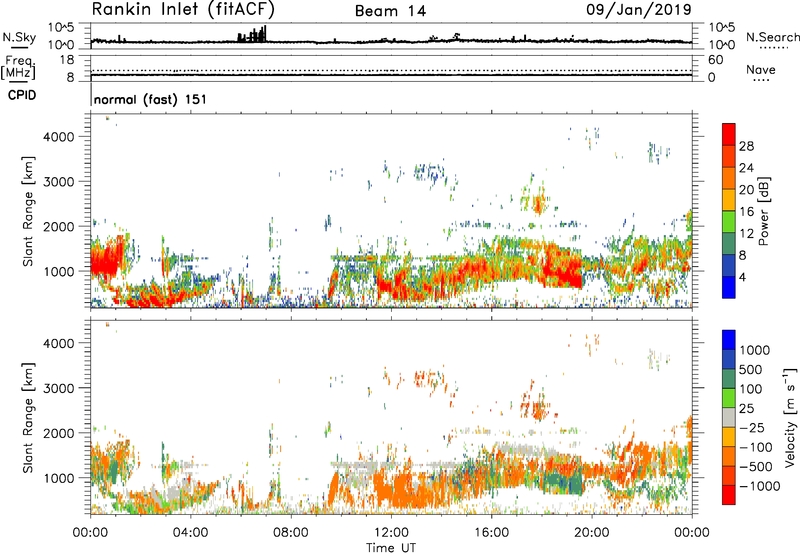Click the '-500' velocity colorbar value
The width and height of the screenshot is (800, 554).
click(x=756, y=467)
